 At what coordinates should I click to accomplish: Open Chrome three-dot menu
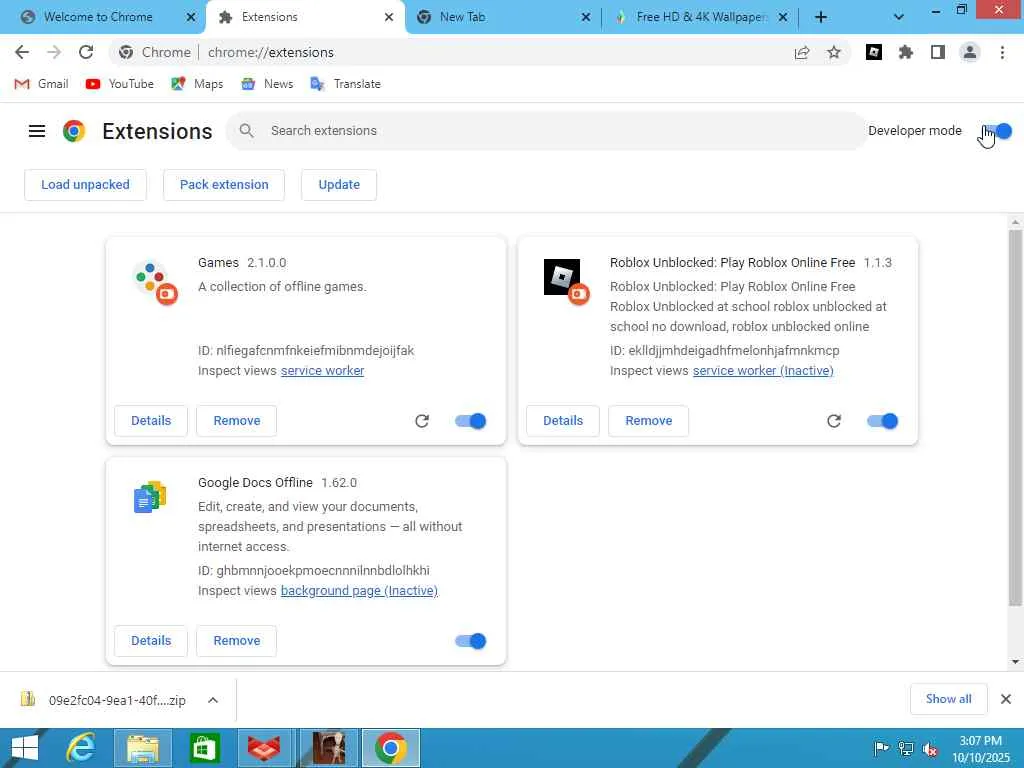point(1002,52)
